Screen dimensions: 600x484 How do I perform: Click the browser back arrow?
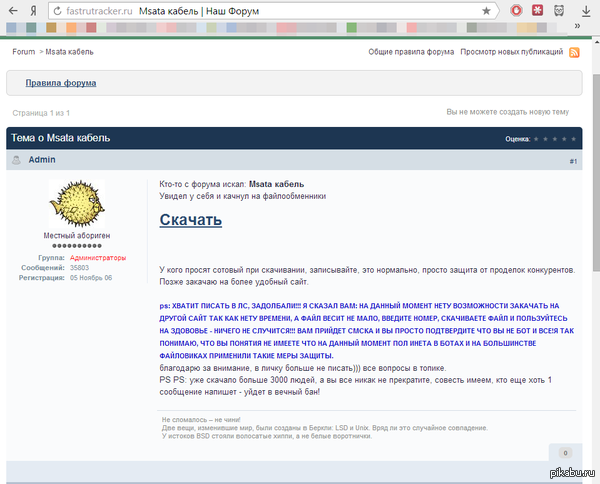pyautogui.click(x=11, y=10)
